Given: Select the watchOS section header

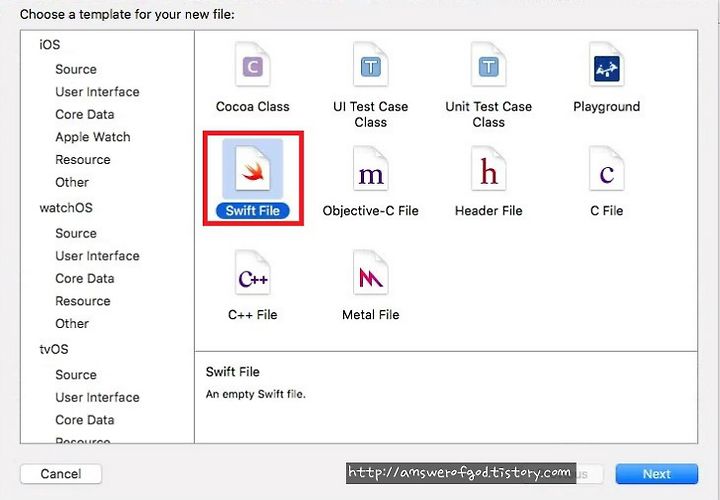Looking at the screenshot, I should [66, 208].
